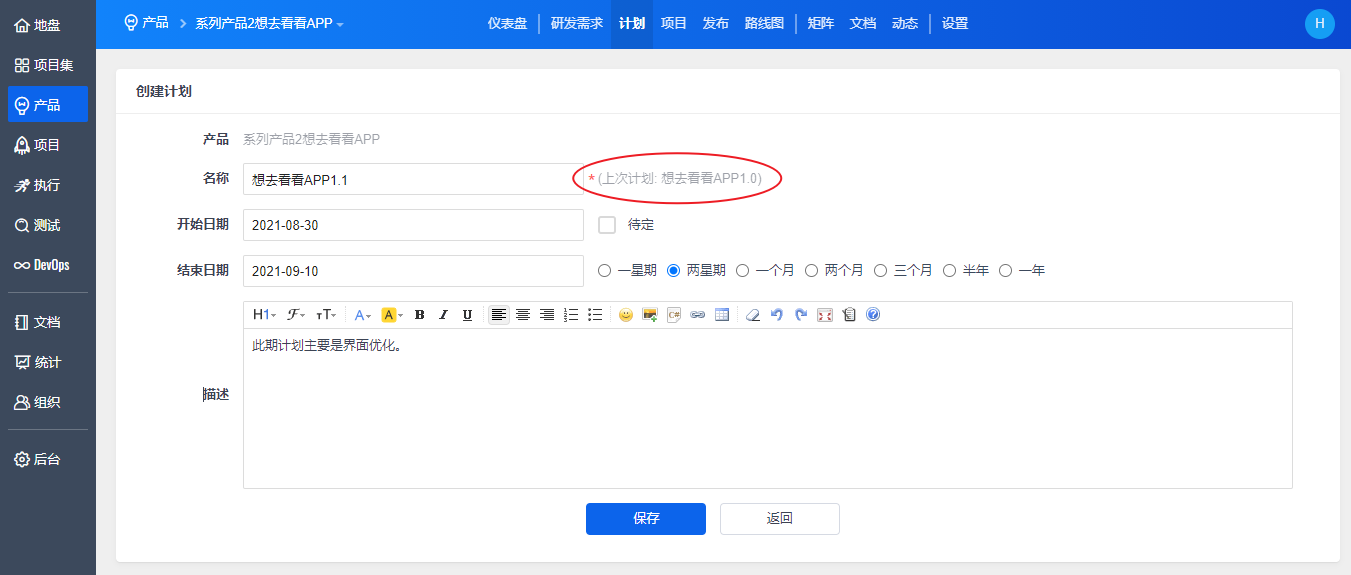The height and width of the screenshot is (575, 1351).
Task: Open the H1 heading dropdown
Action: 264,315
